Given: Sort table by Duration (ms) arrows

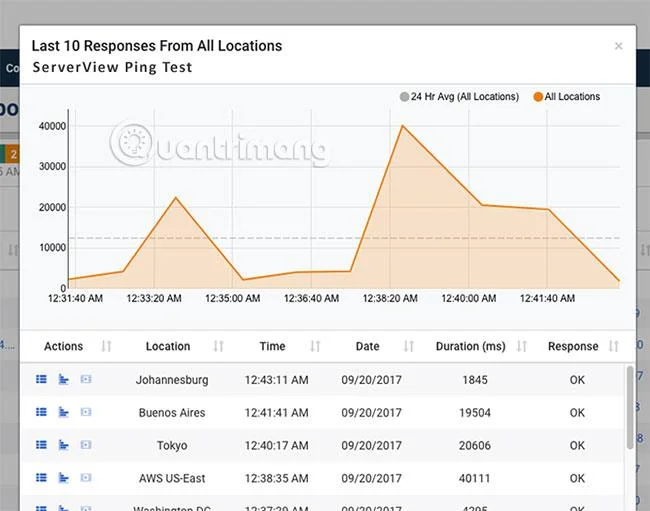Looking at the screenshot, I should coord(522,346).
